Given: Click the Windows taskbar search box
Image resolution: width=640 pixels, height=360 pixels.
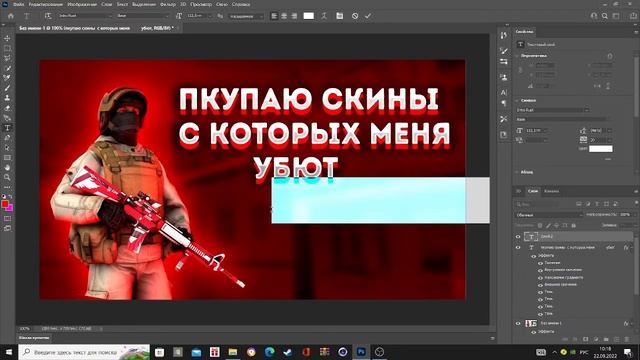Looking at the screenshot, I should point(84,352).
